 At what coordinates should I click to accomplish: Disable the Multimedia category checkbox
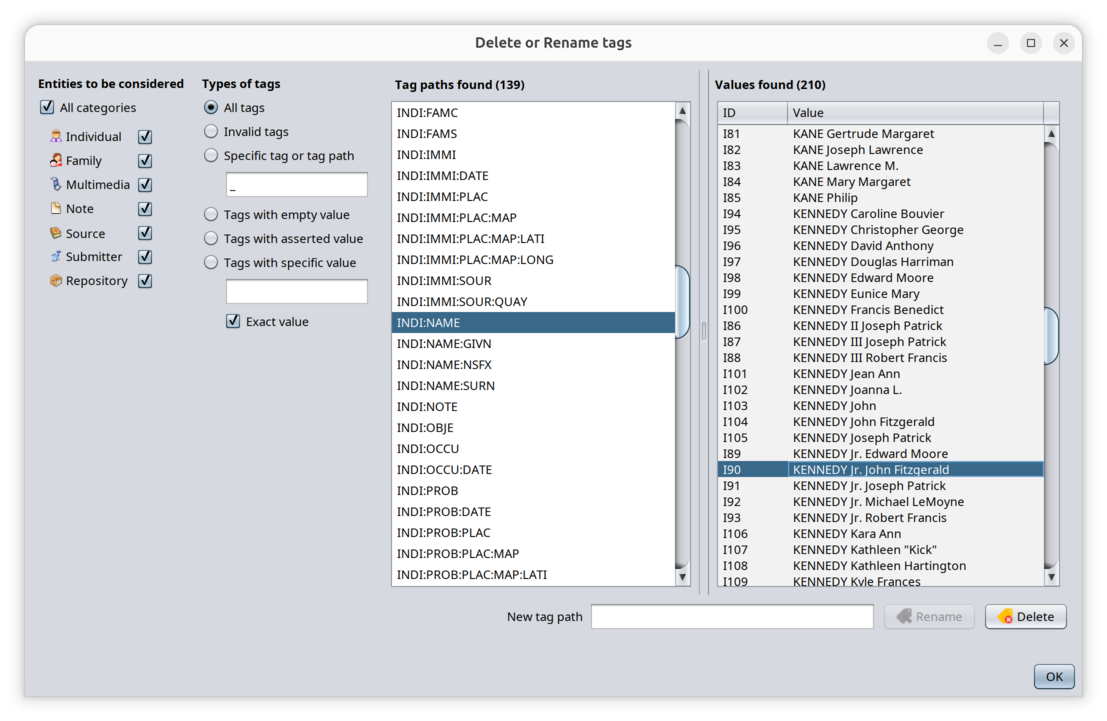(x=145, y=185)
